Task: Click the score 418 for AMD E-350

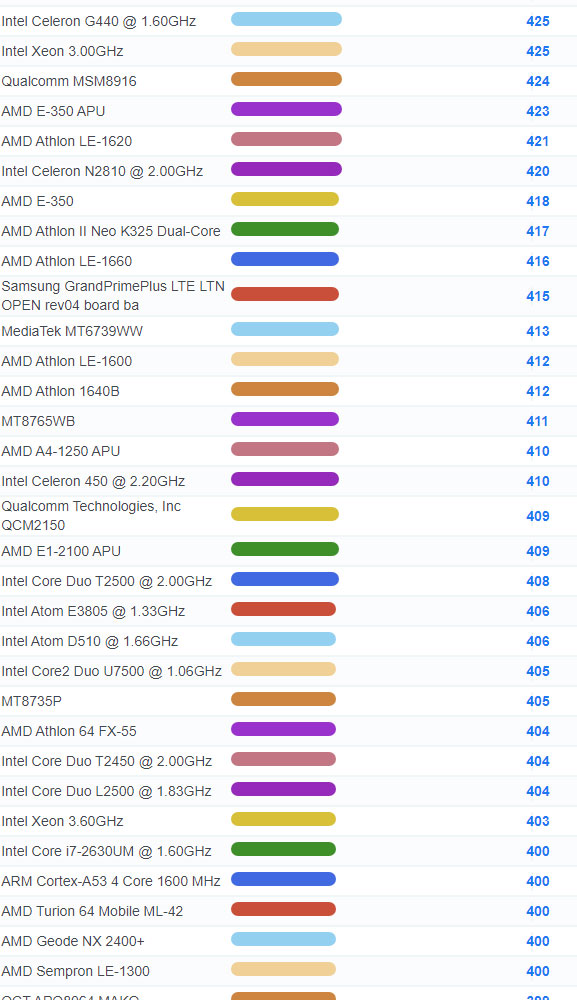Action: pyautogui.click(x=537, y=201)
